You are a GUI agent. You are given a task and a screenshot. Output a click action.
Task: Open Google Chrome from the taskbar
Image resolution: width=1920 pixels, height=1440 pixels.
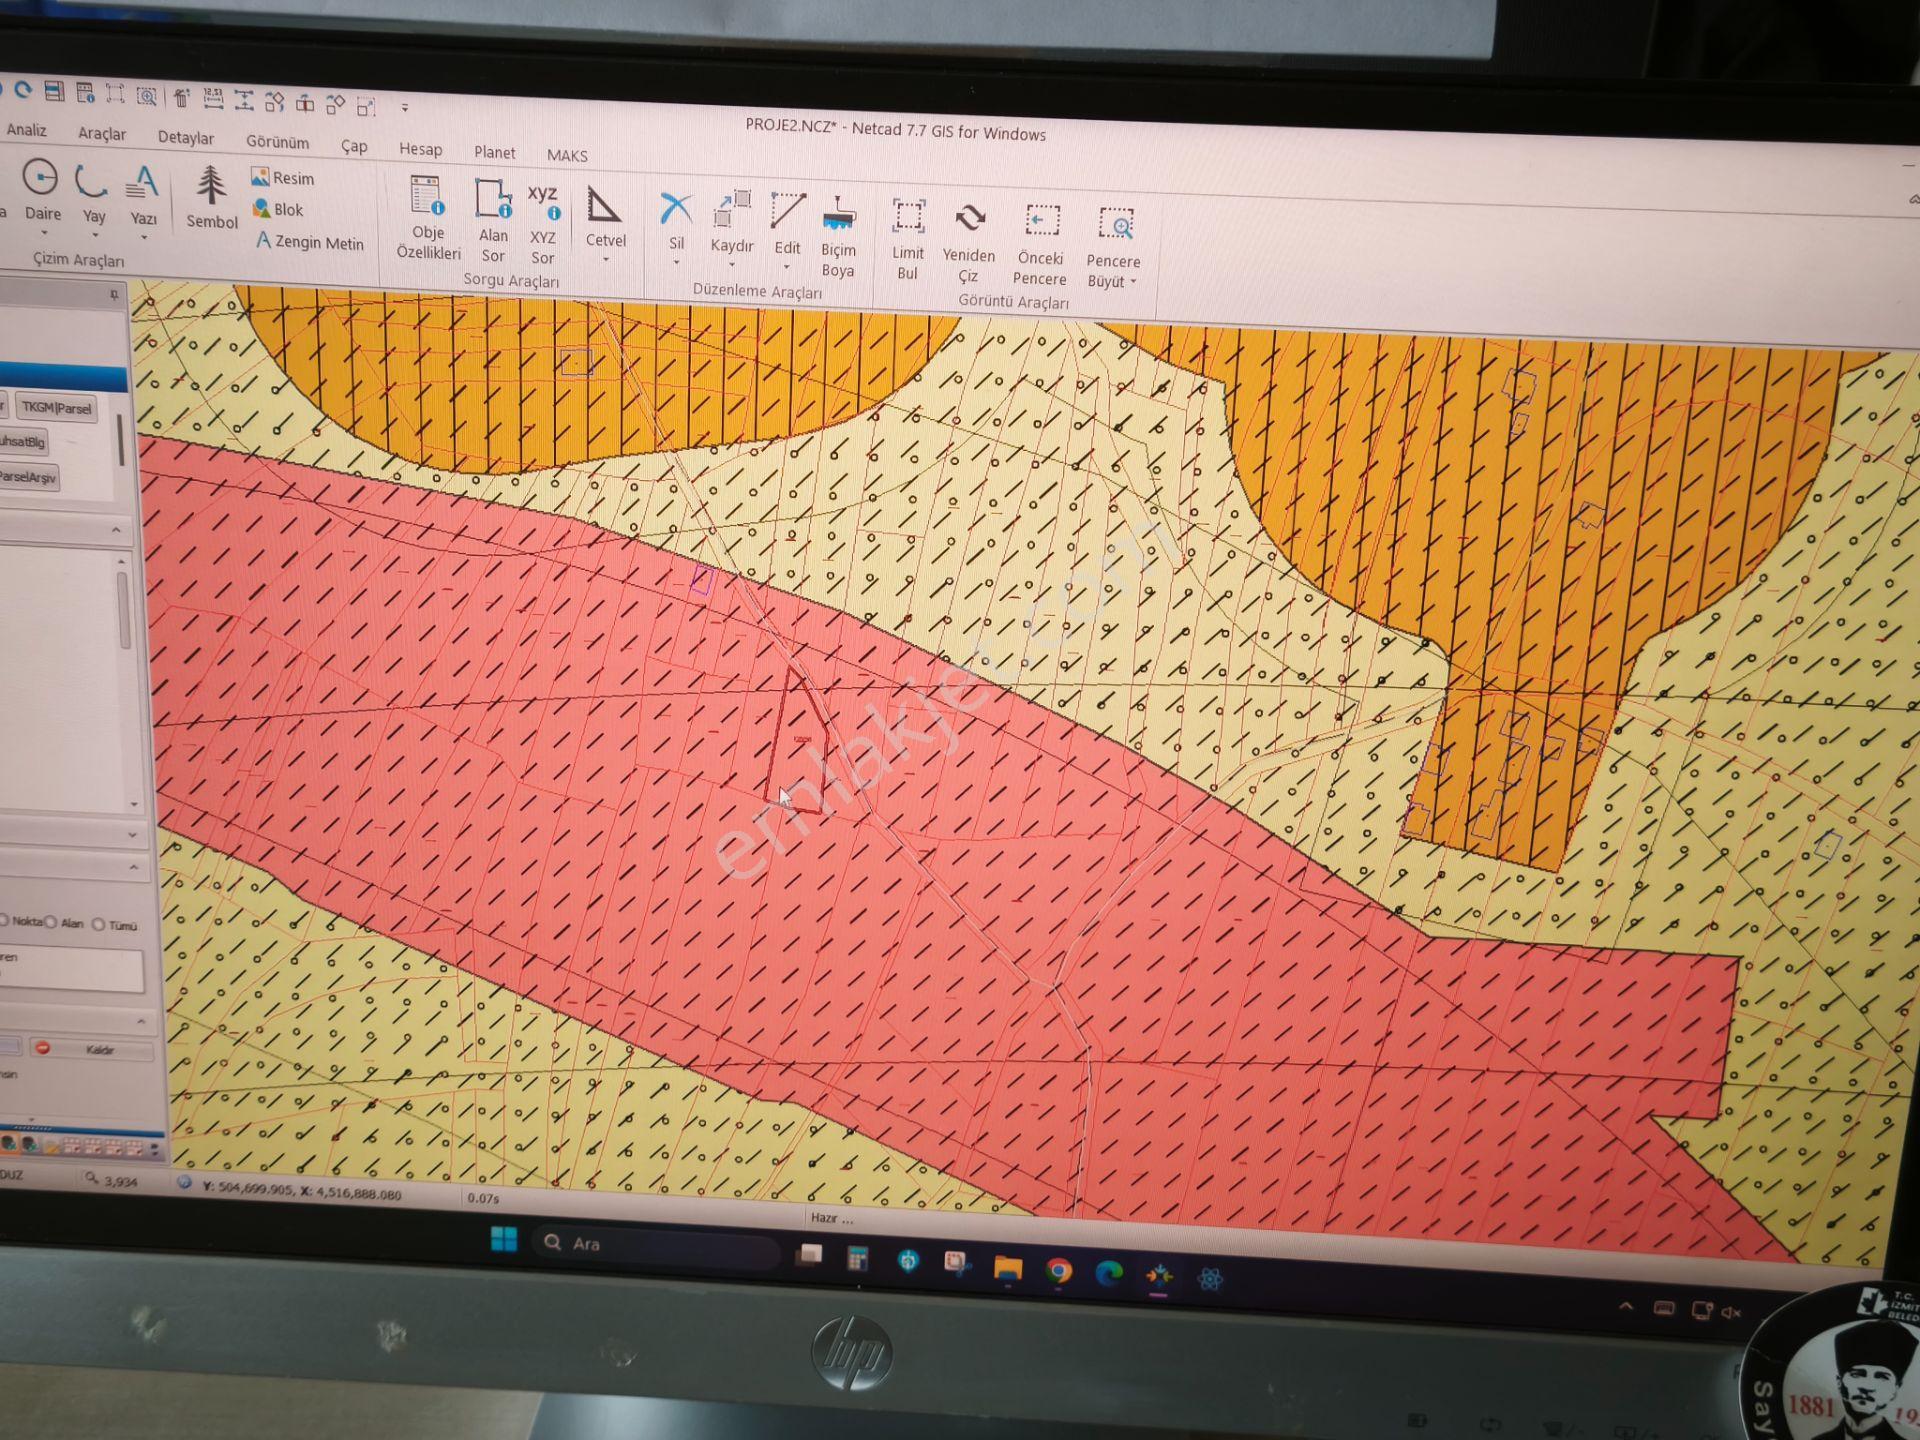(x=1059, y=1271)
